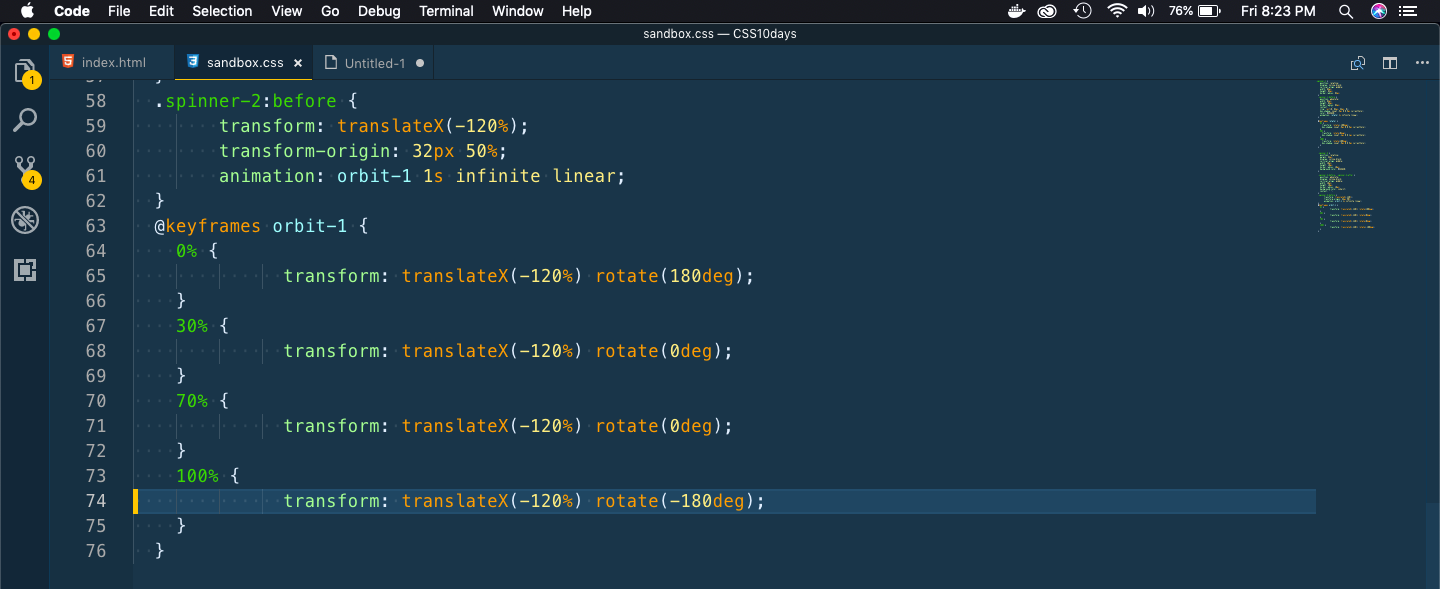This screenshot has height=589, width=1440.
Task: Open the Window menu
Action: coord(518,11)
